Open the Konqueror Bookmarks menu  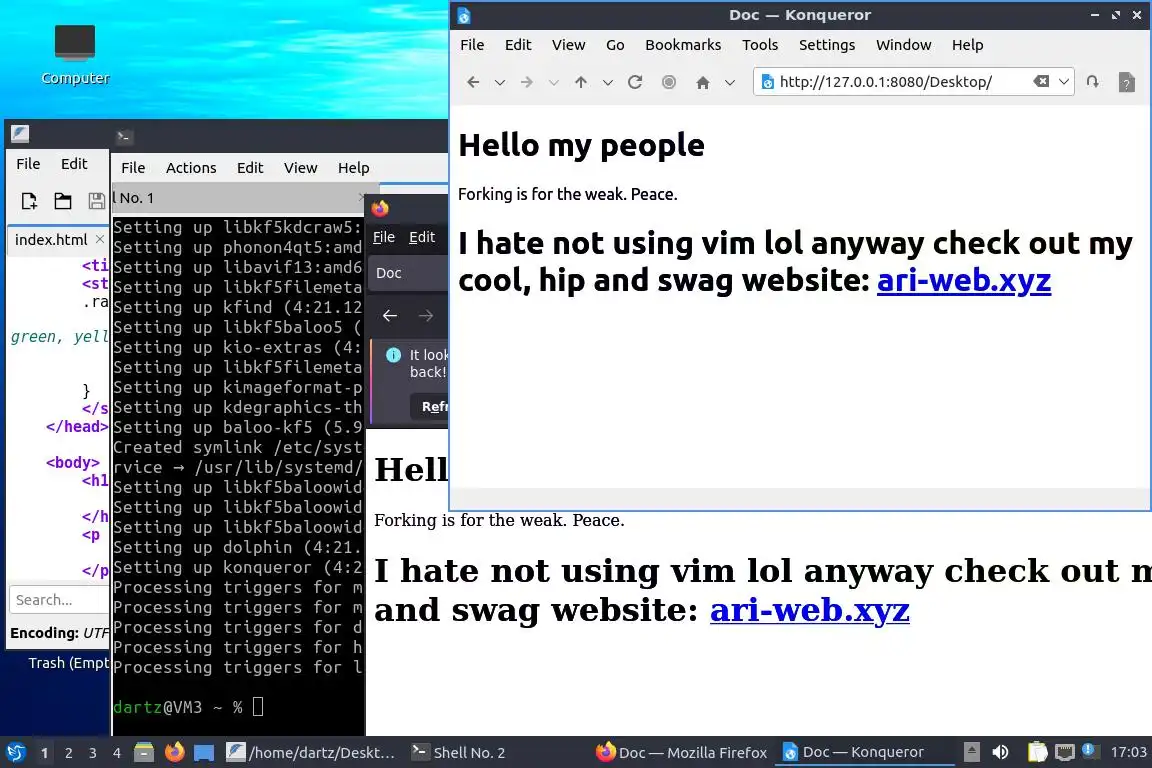[x=683, y=45]
